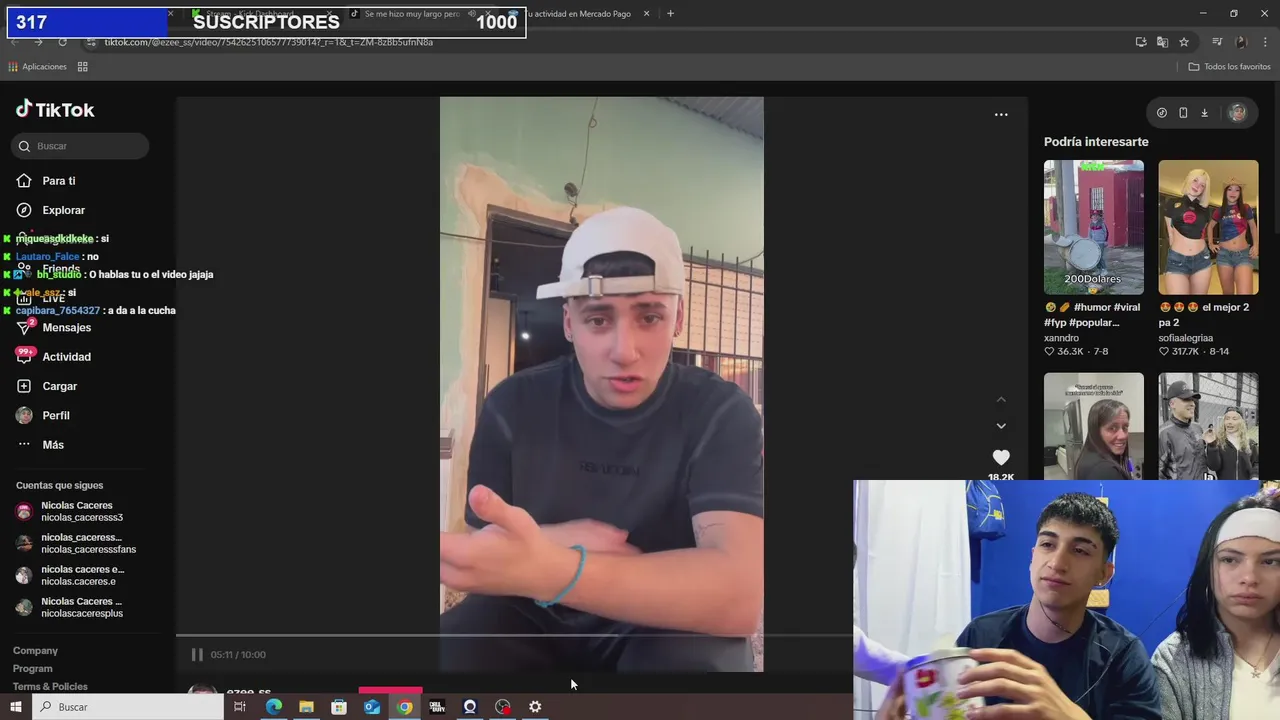Open the sofiaalegriaa creator name
This screenshot has width=1280, height=720.
point(1186,338)
